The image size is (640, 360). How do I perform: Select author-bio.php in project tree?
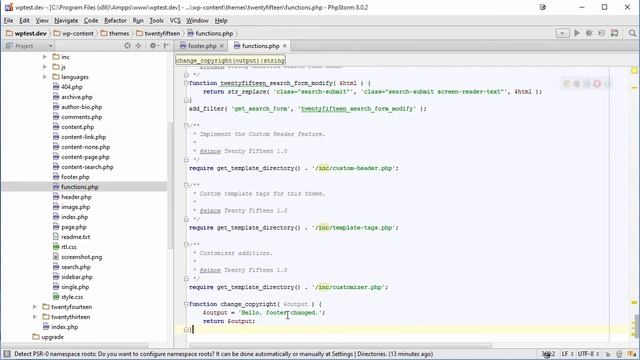81,107
